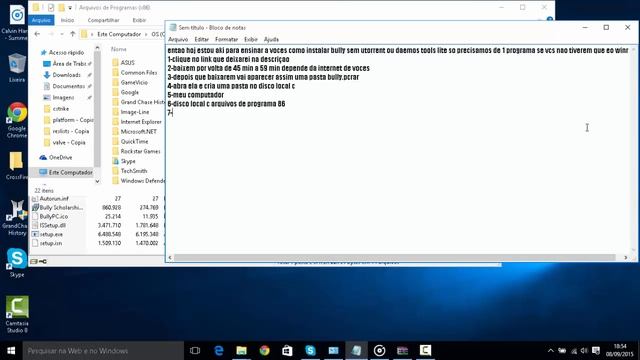Select the GameVicio folder
The image size is (640, 360).
(x=134, y=82)
